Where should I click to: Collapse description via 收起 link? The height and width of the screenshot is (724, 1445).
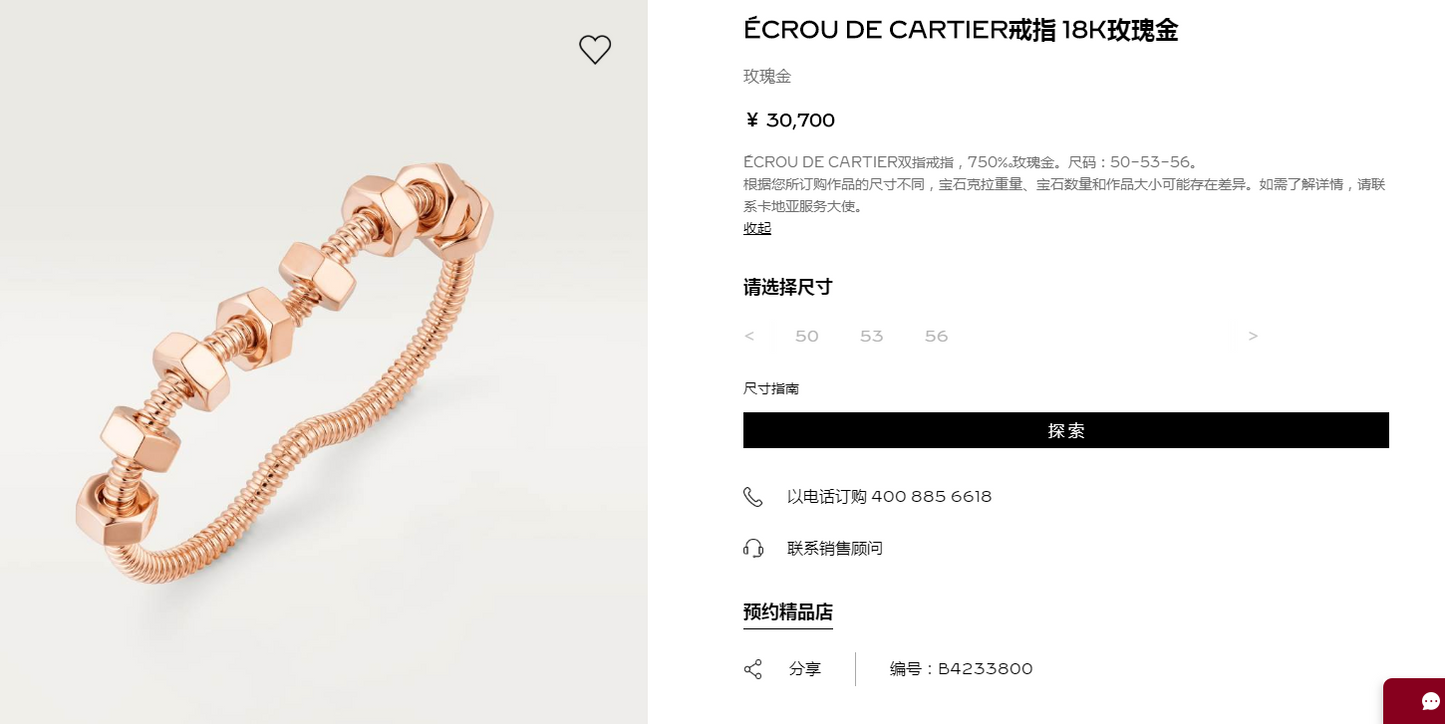[x=757, y=228]
